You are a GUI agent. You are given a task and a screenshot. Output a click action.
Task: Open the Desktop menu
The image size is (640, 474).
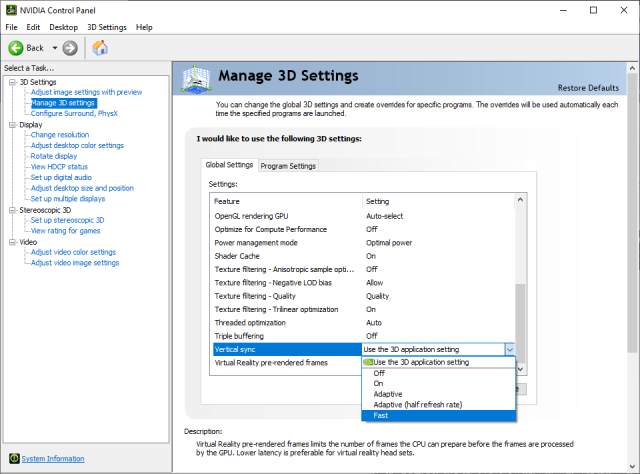coord(63,27)
